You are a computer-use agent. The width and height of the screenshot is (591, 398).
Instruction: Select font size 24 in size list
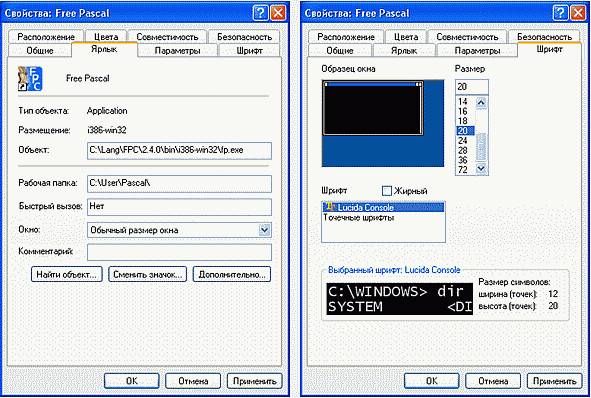463,141
